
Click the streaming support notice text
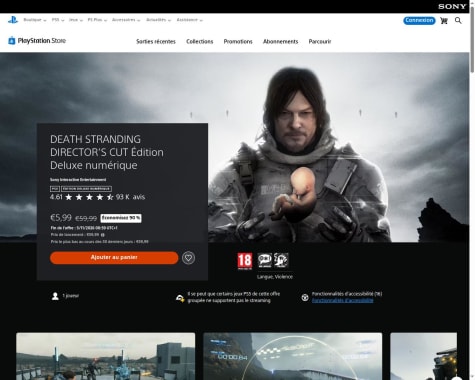[x=234, y=297]
